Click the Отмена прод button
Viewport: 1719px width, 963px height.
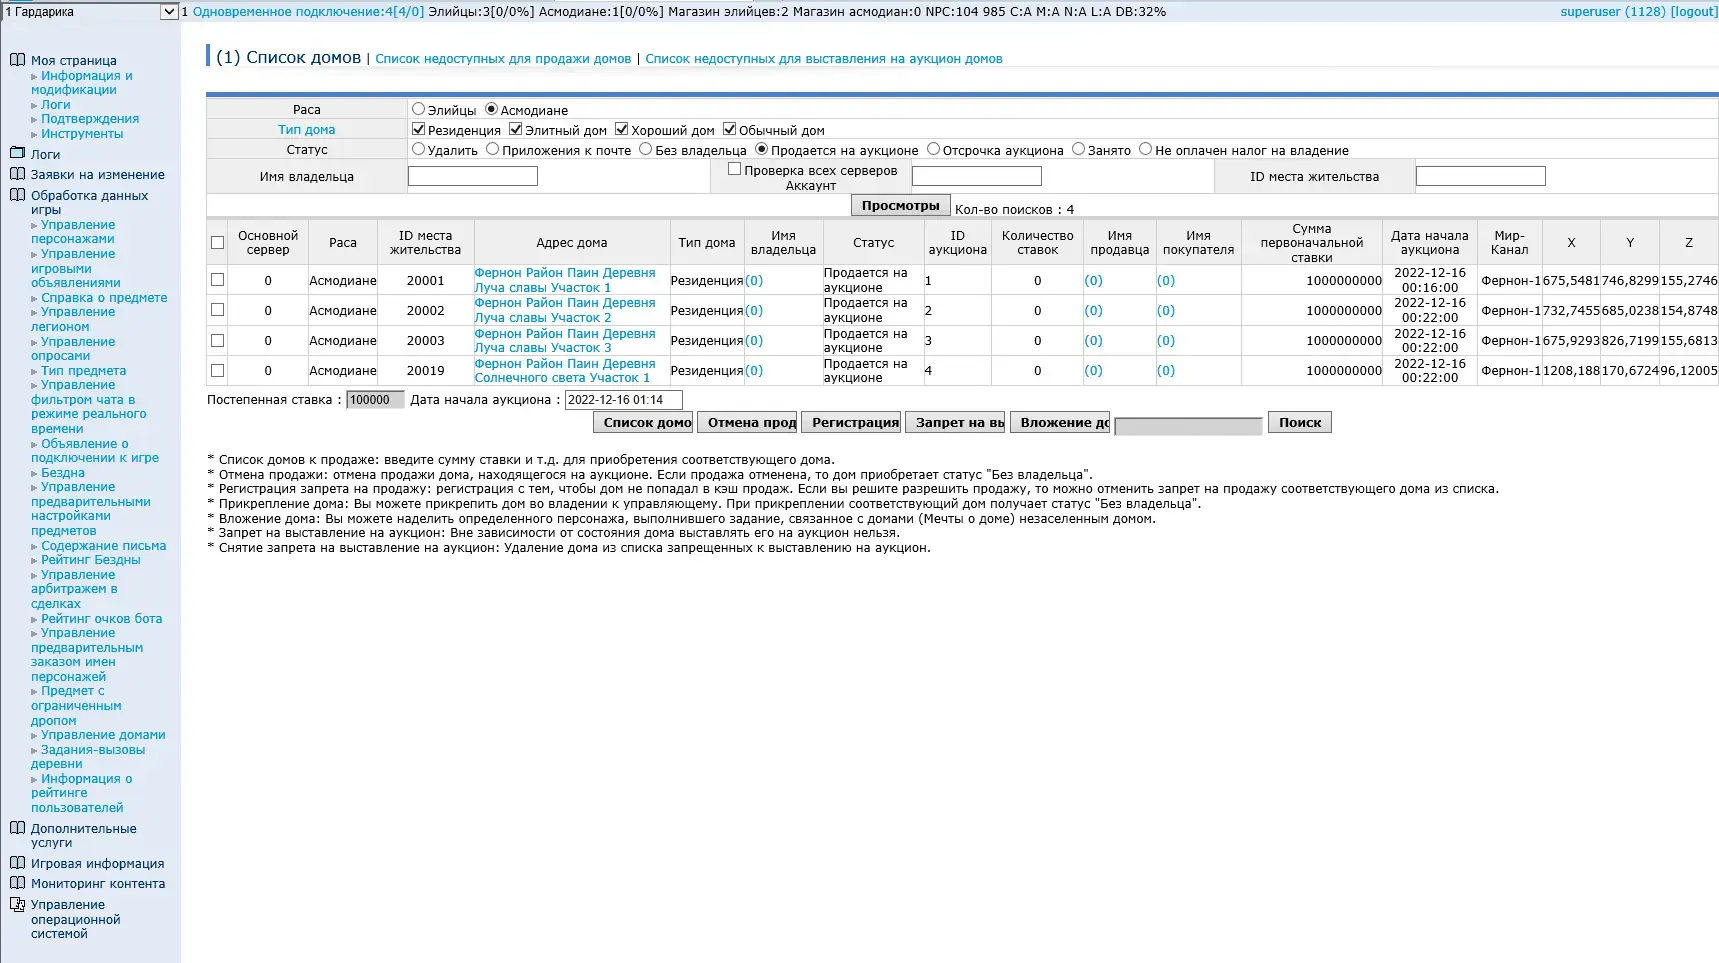coord(748,422)
